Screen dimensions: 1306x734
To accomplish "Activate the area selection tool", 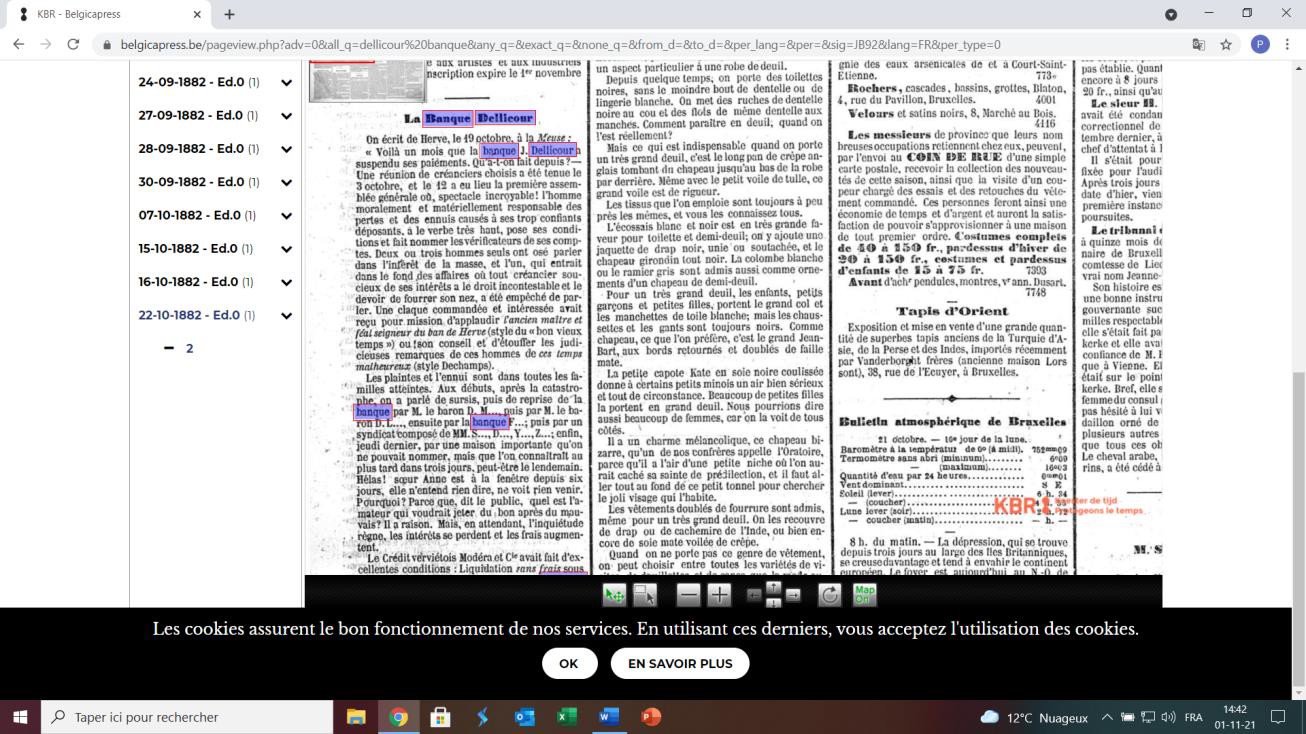I will [645, 595].
